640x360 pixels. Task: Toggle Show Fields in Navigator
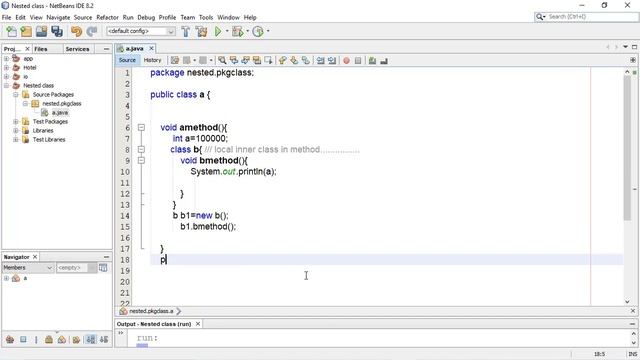(x=23, y=339)
